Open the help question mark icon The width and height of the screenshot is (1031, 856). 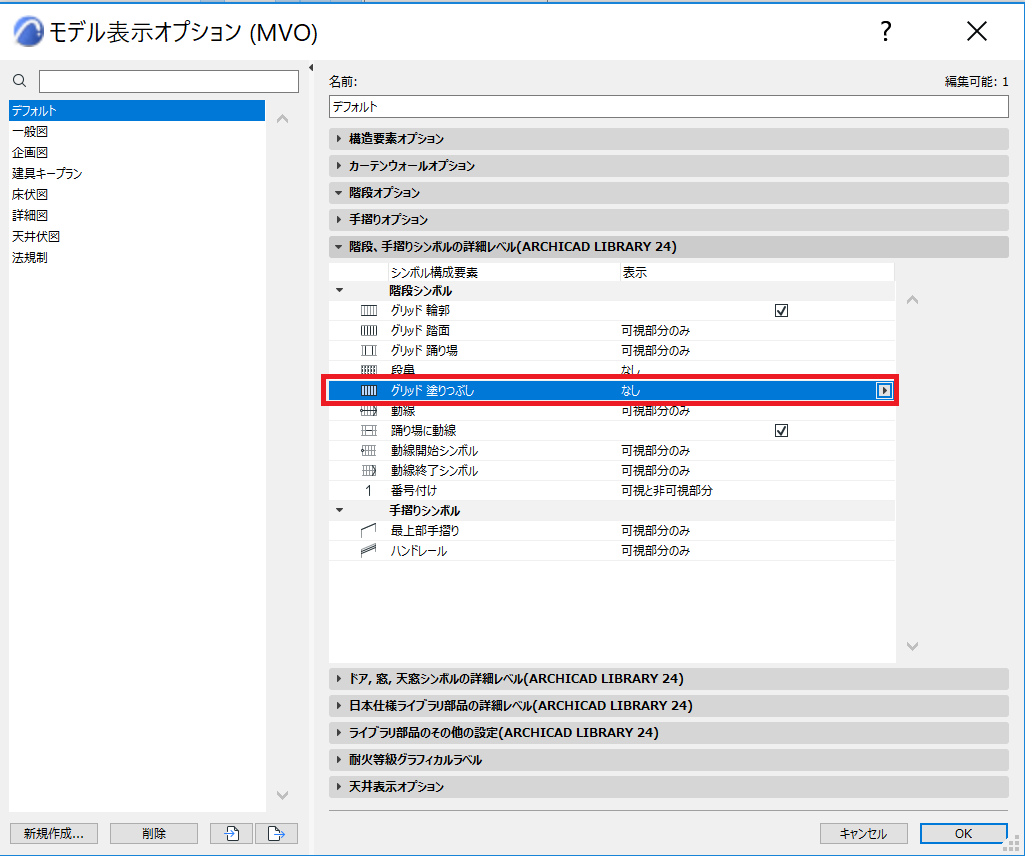click(886, 31)
